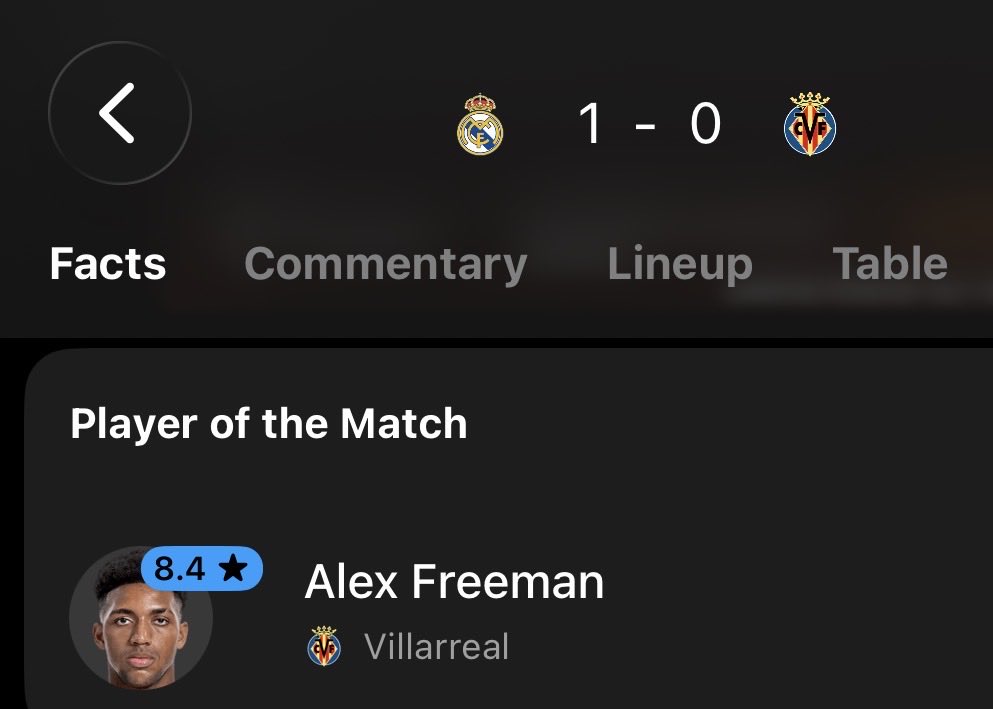Tap the circular outline around the back arrow
Screen dimensions: 993x709
click(x=119, y=44)
